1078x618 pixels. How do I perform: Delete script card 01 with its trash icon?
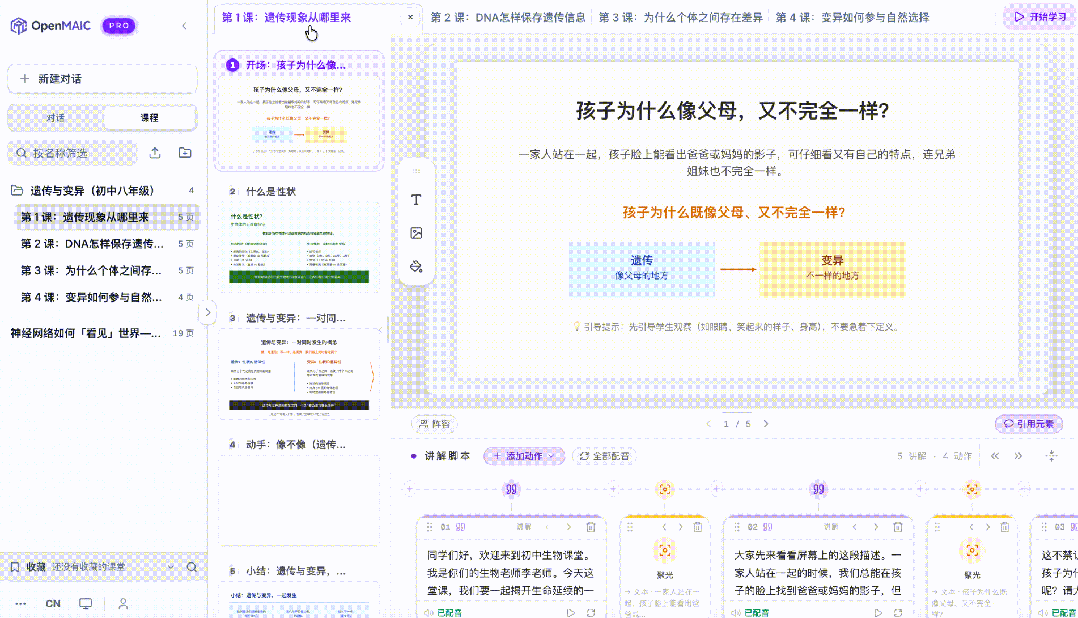[591, 527]
